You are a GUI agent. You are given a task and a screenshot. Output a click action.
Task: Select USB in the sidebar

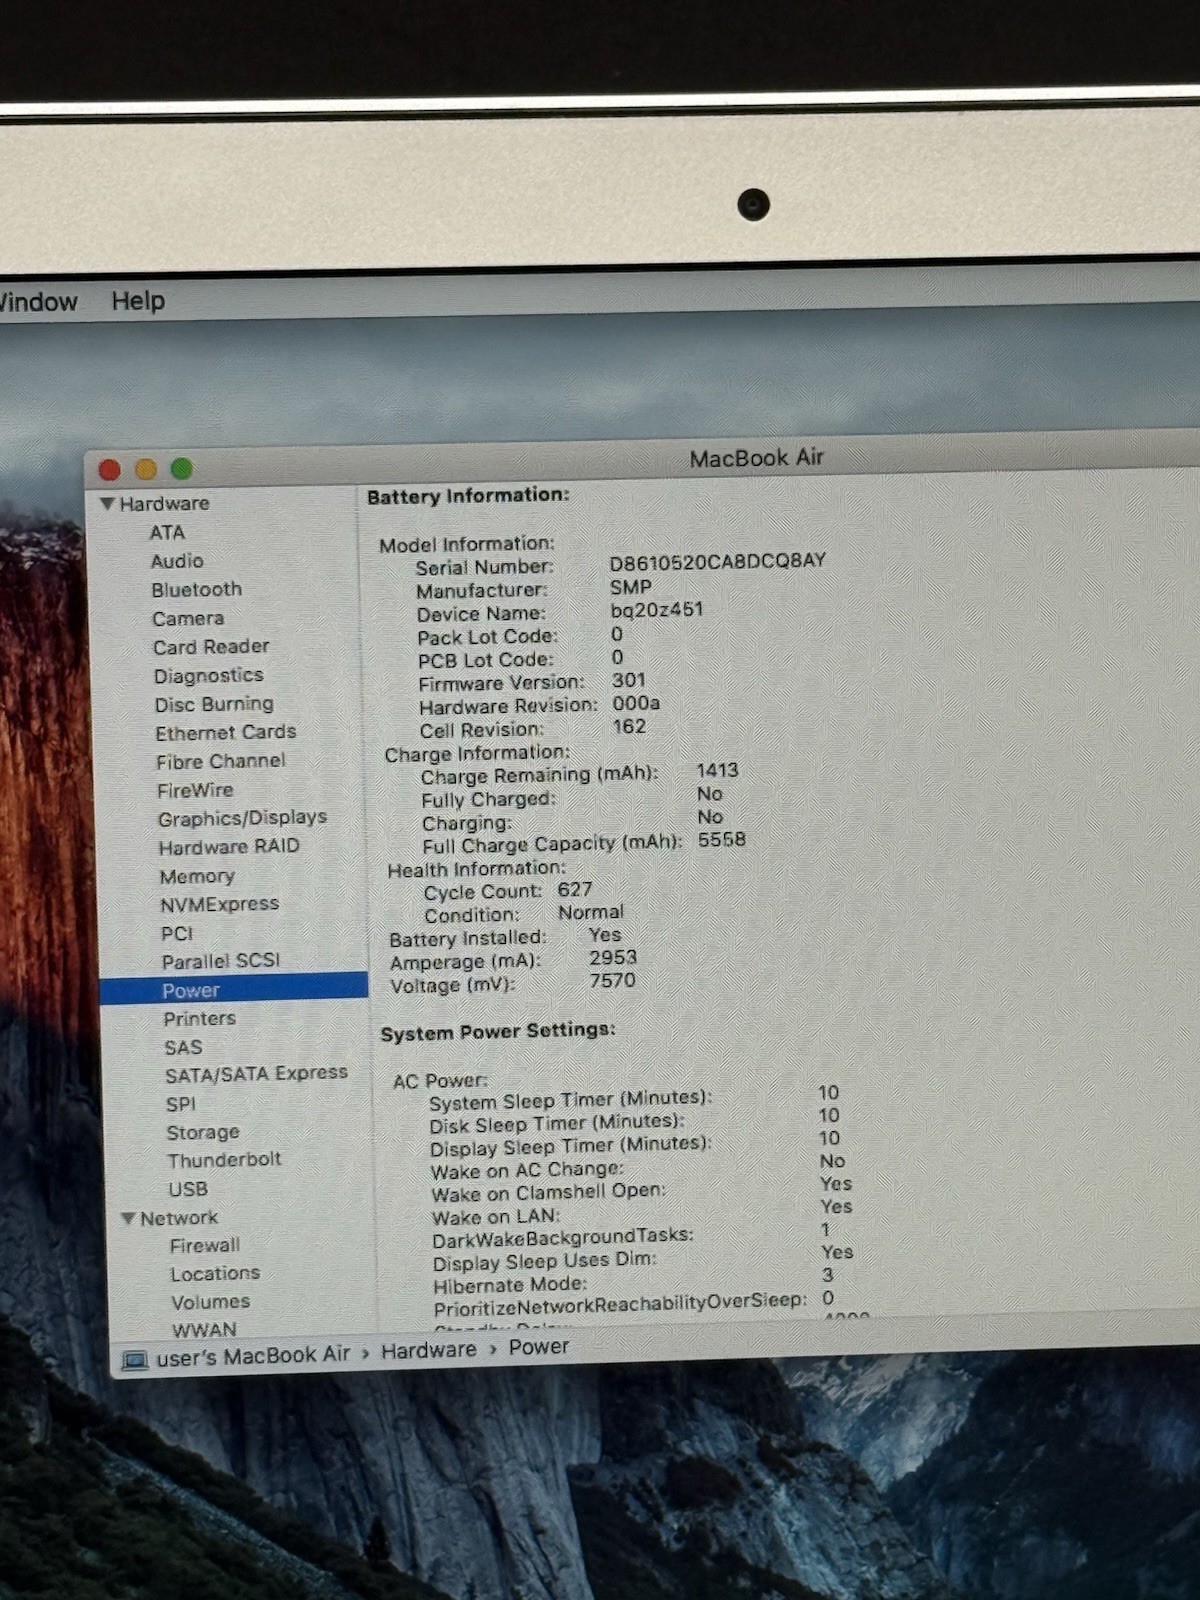tap(188, 1190)
